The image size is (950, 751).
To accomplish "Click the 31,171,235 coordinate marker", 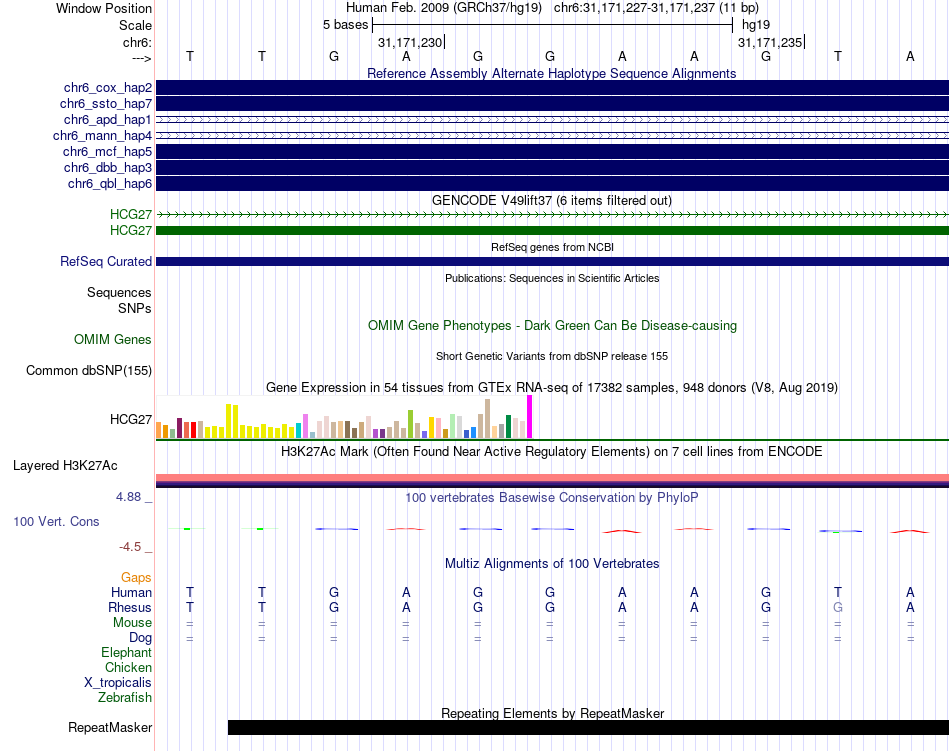I will click(771, 42).
